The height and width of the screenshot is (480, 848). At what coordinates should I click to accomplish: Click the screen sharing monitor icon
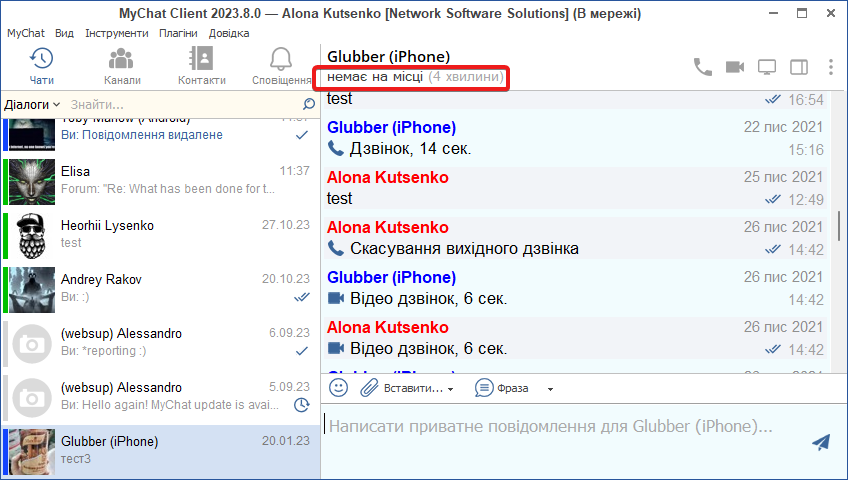pyautogui.click(x=767, y=67)
